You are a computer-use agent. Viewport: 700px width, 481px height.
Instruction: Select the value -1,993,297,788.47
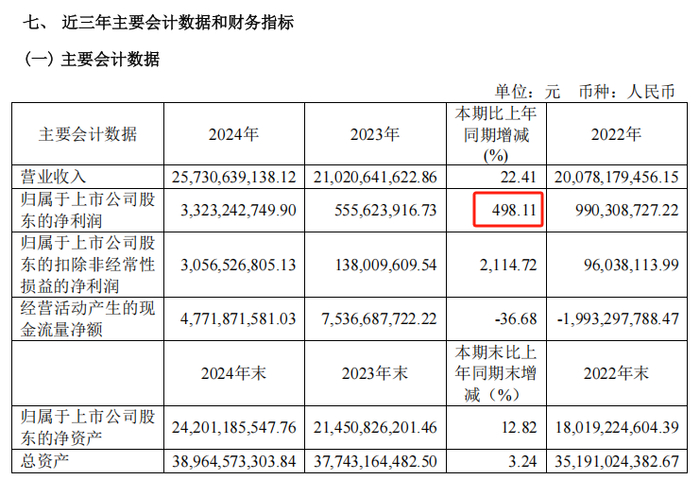coord(618,319)
